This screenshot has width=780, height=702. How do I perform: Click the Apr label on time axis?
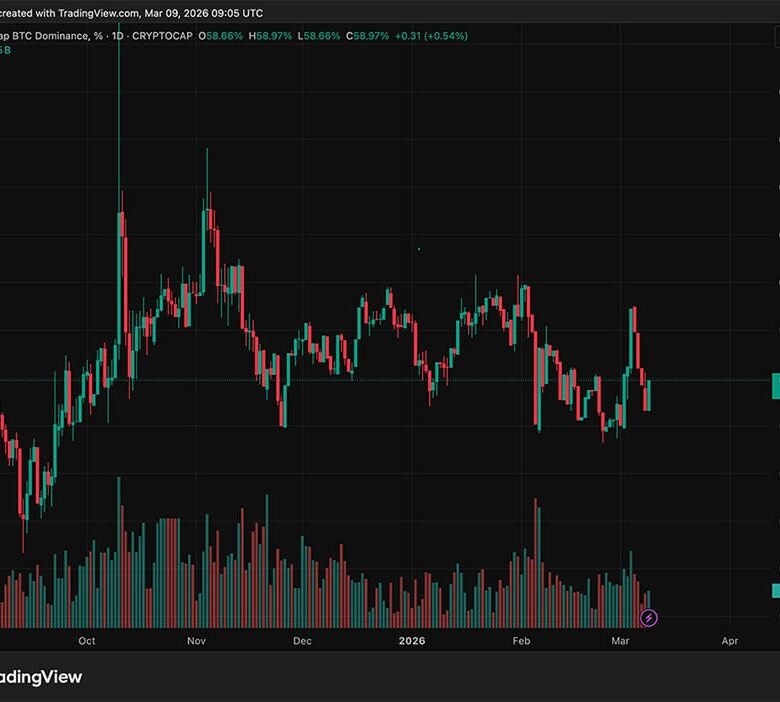coord(729,641)
